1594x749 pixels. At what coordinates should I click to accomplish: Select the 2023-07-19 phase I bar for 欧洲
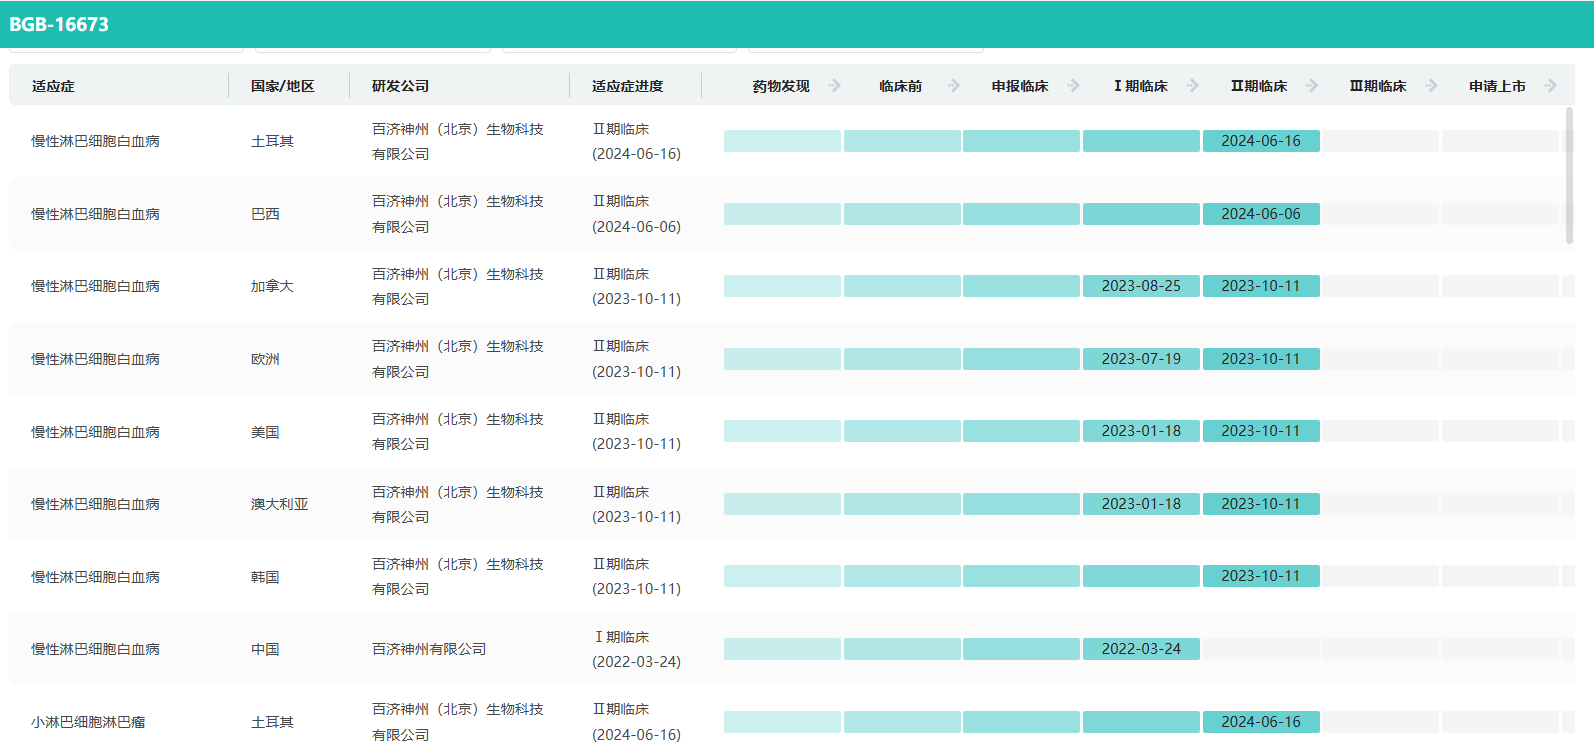click(x=1141, y=359)
